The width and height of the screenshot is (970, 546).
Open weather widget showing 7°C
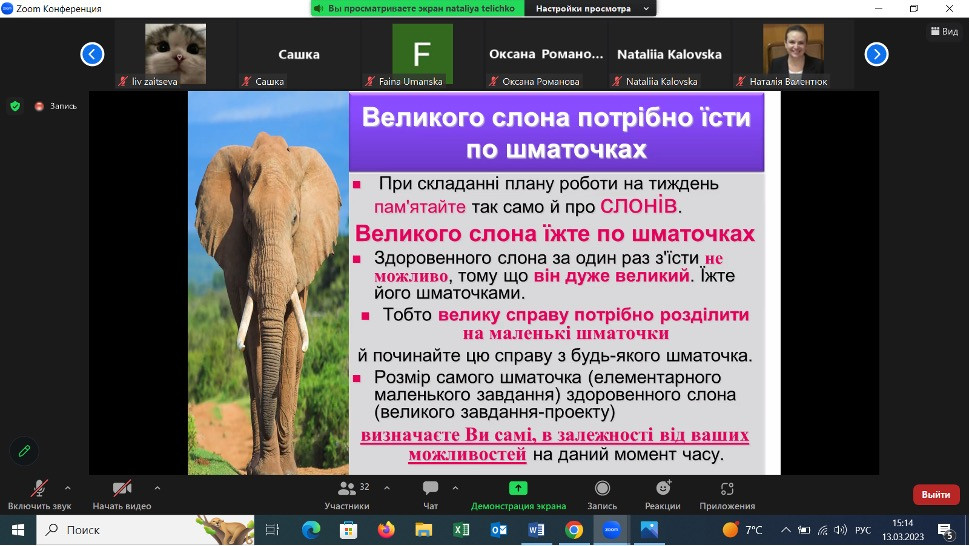coord(743,530)
